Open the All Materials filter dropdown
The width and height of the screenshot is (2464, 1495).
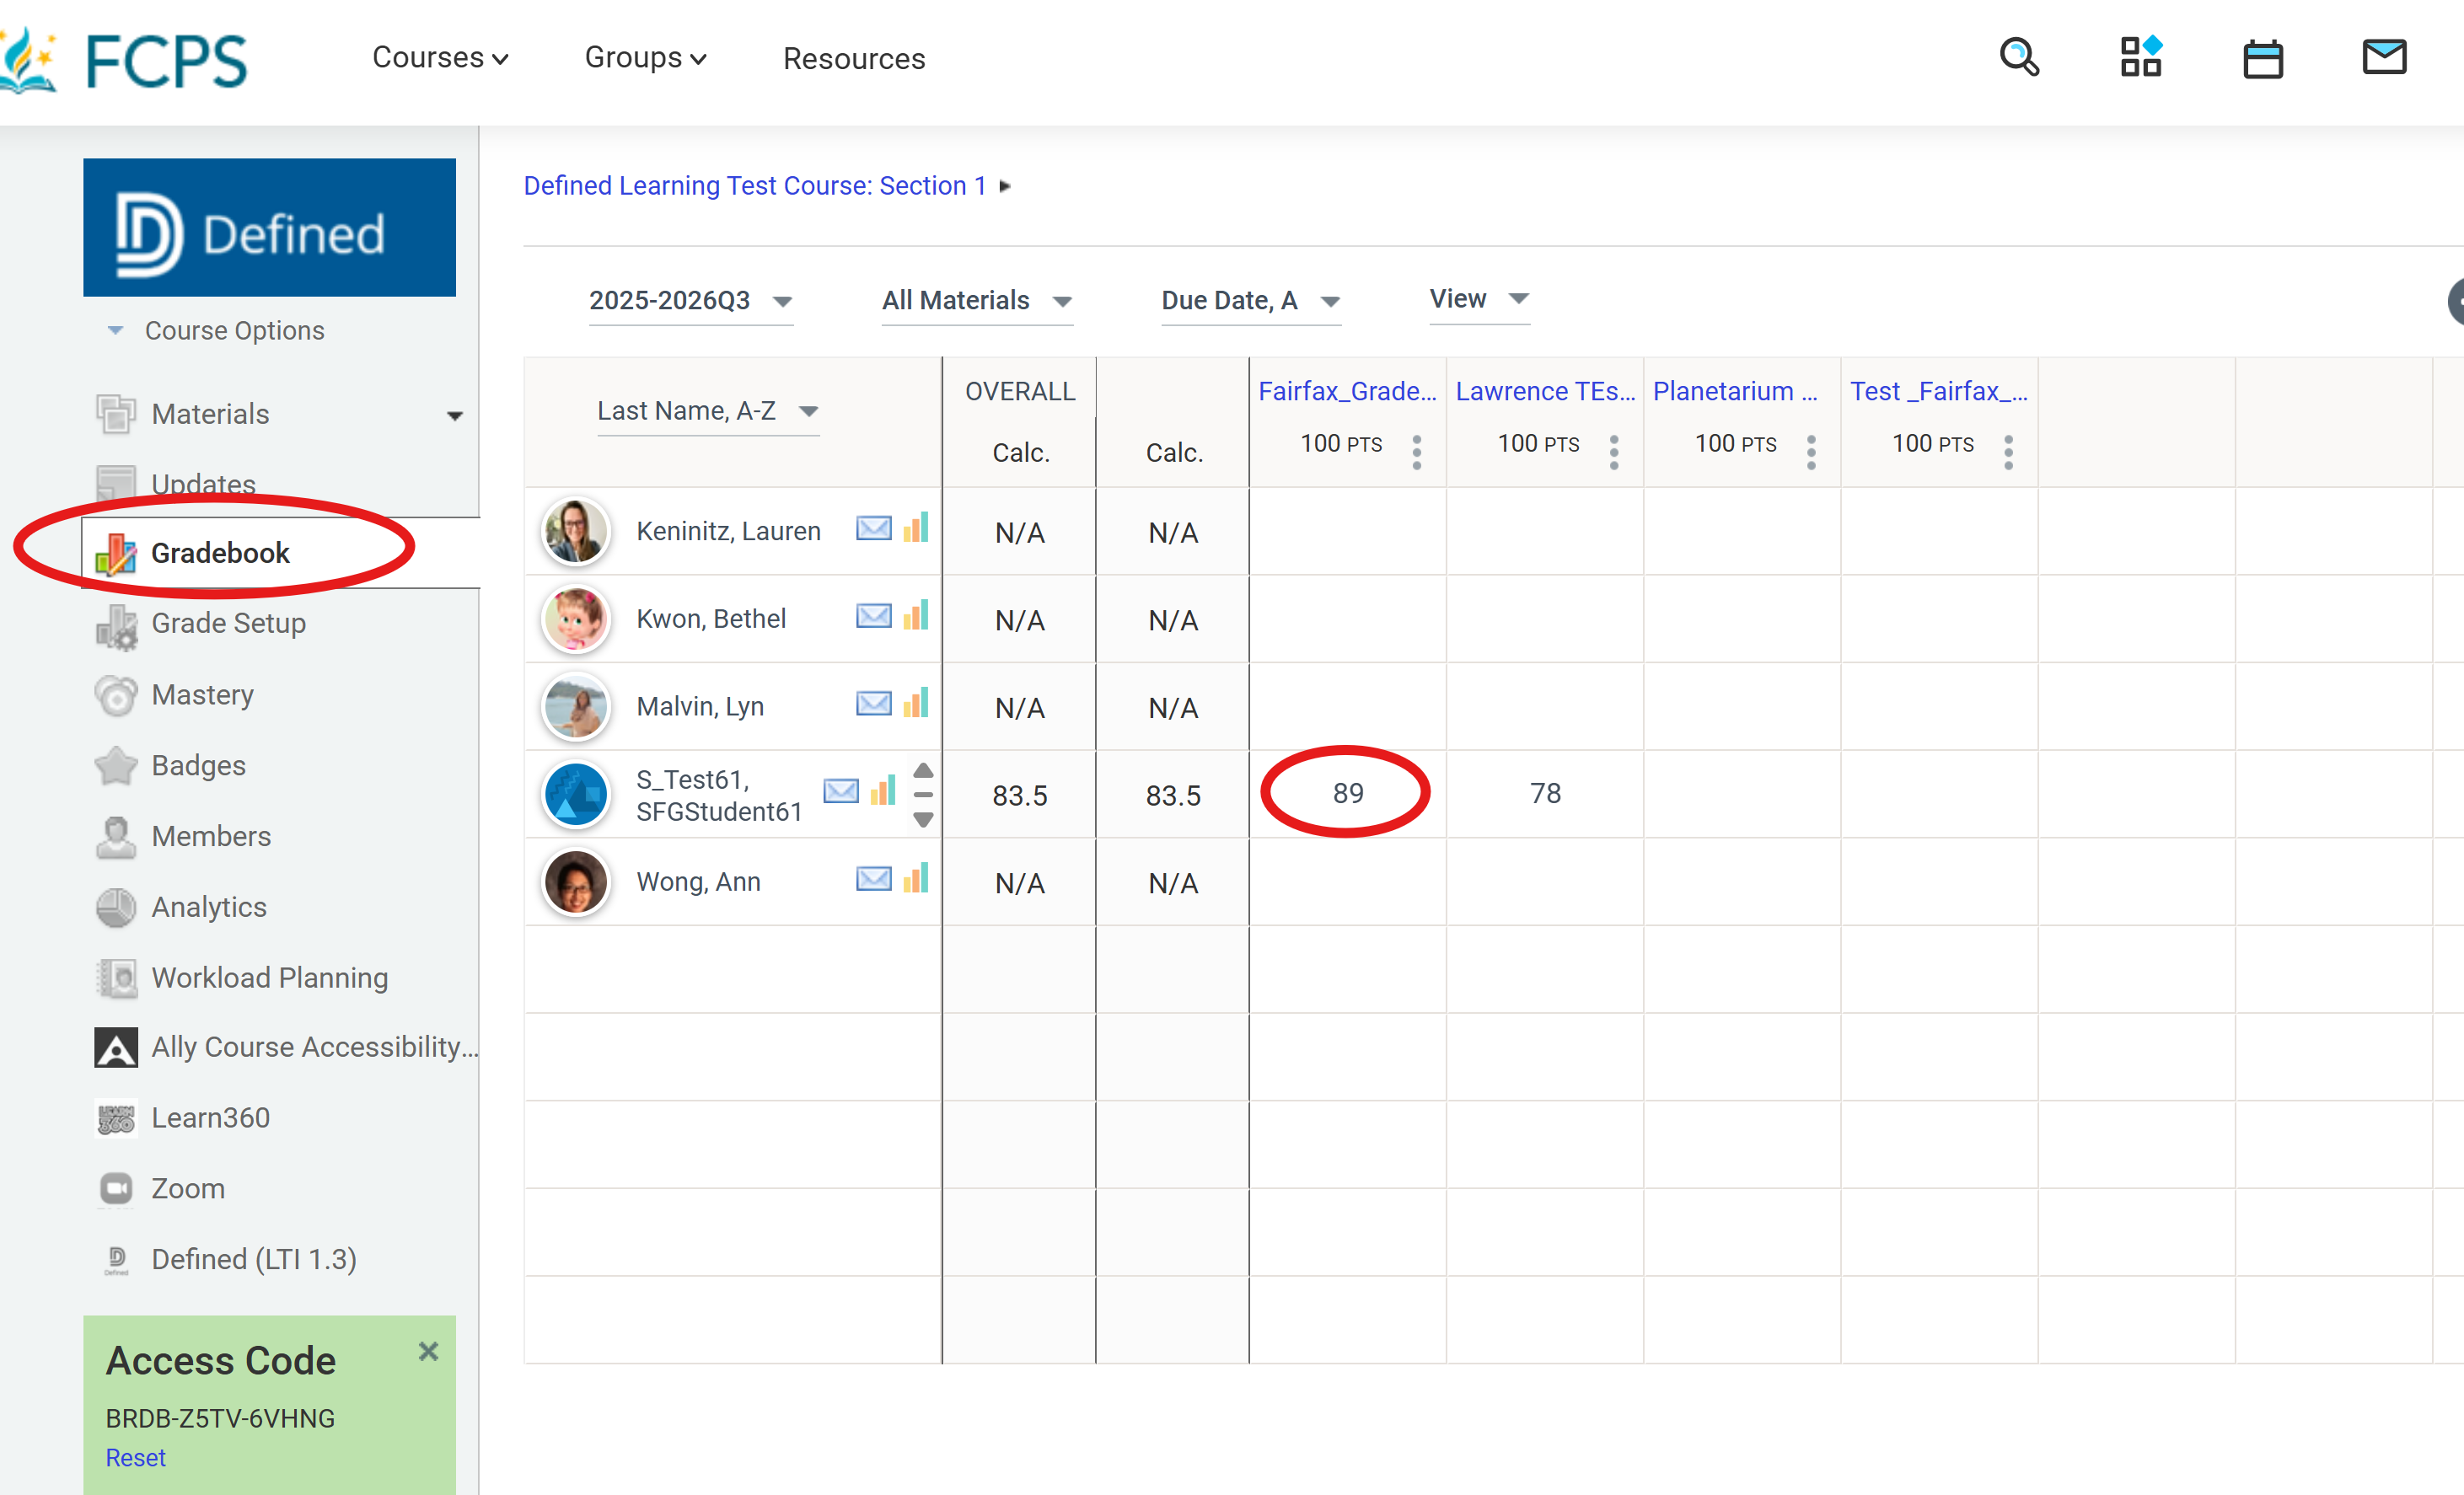[x=976, y=301]
